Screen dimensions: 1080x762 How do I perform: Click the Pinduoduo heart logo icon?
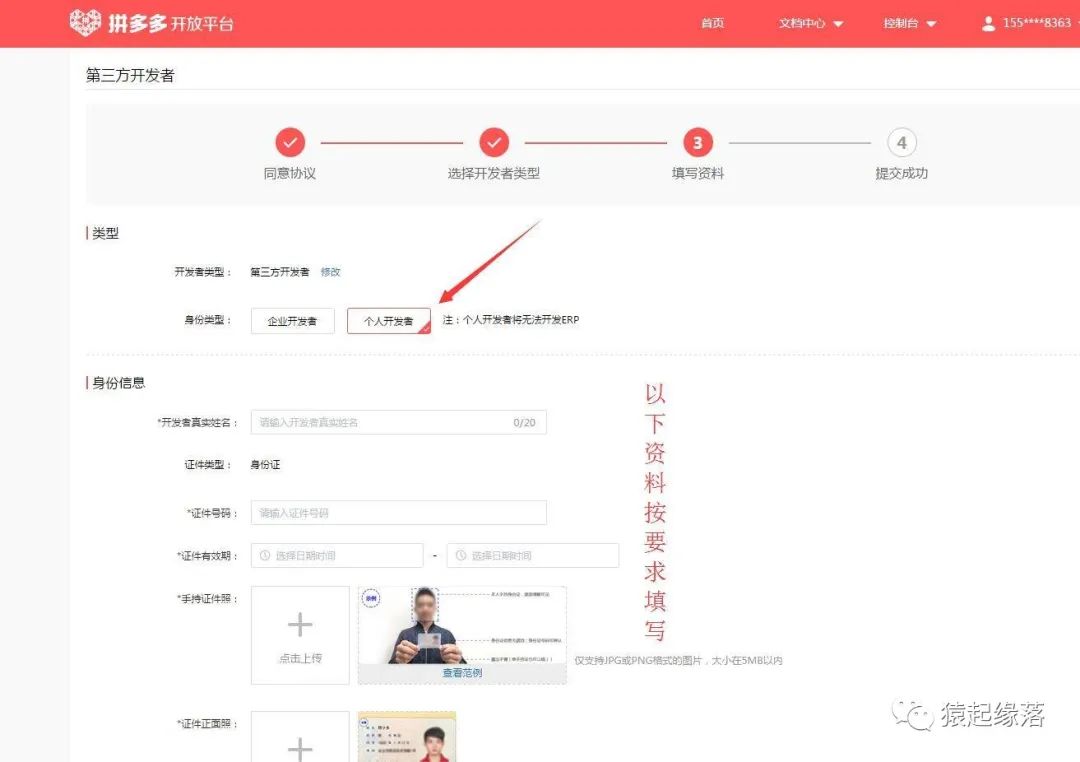(x=85, y=23)
